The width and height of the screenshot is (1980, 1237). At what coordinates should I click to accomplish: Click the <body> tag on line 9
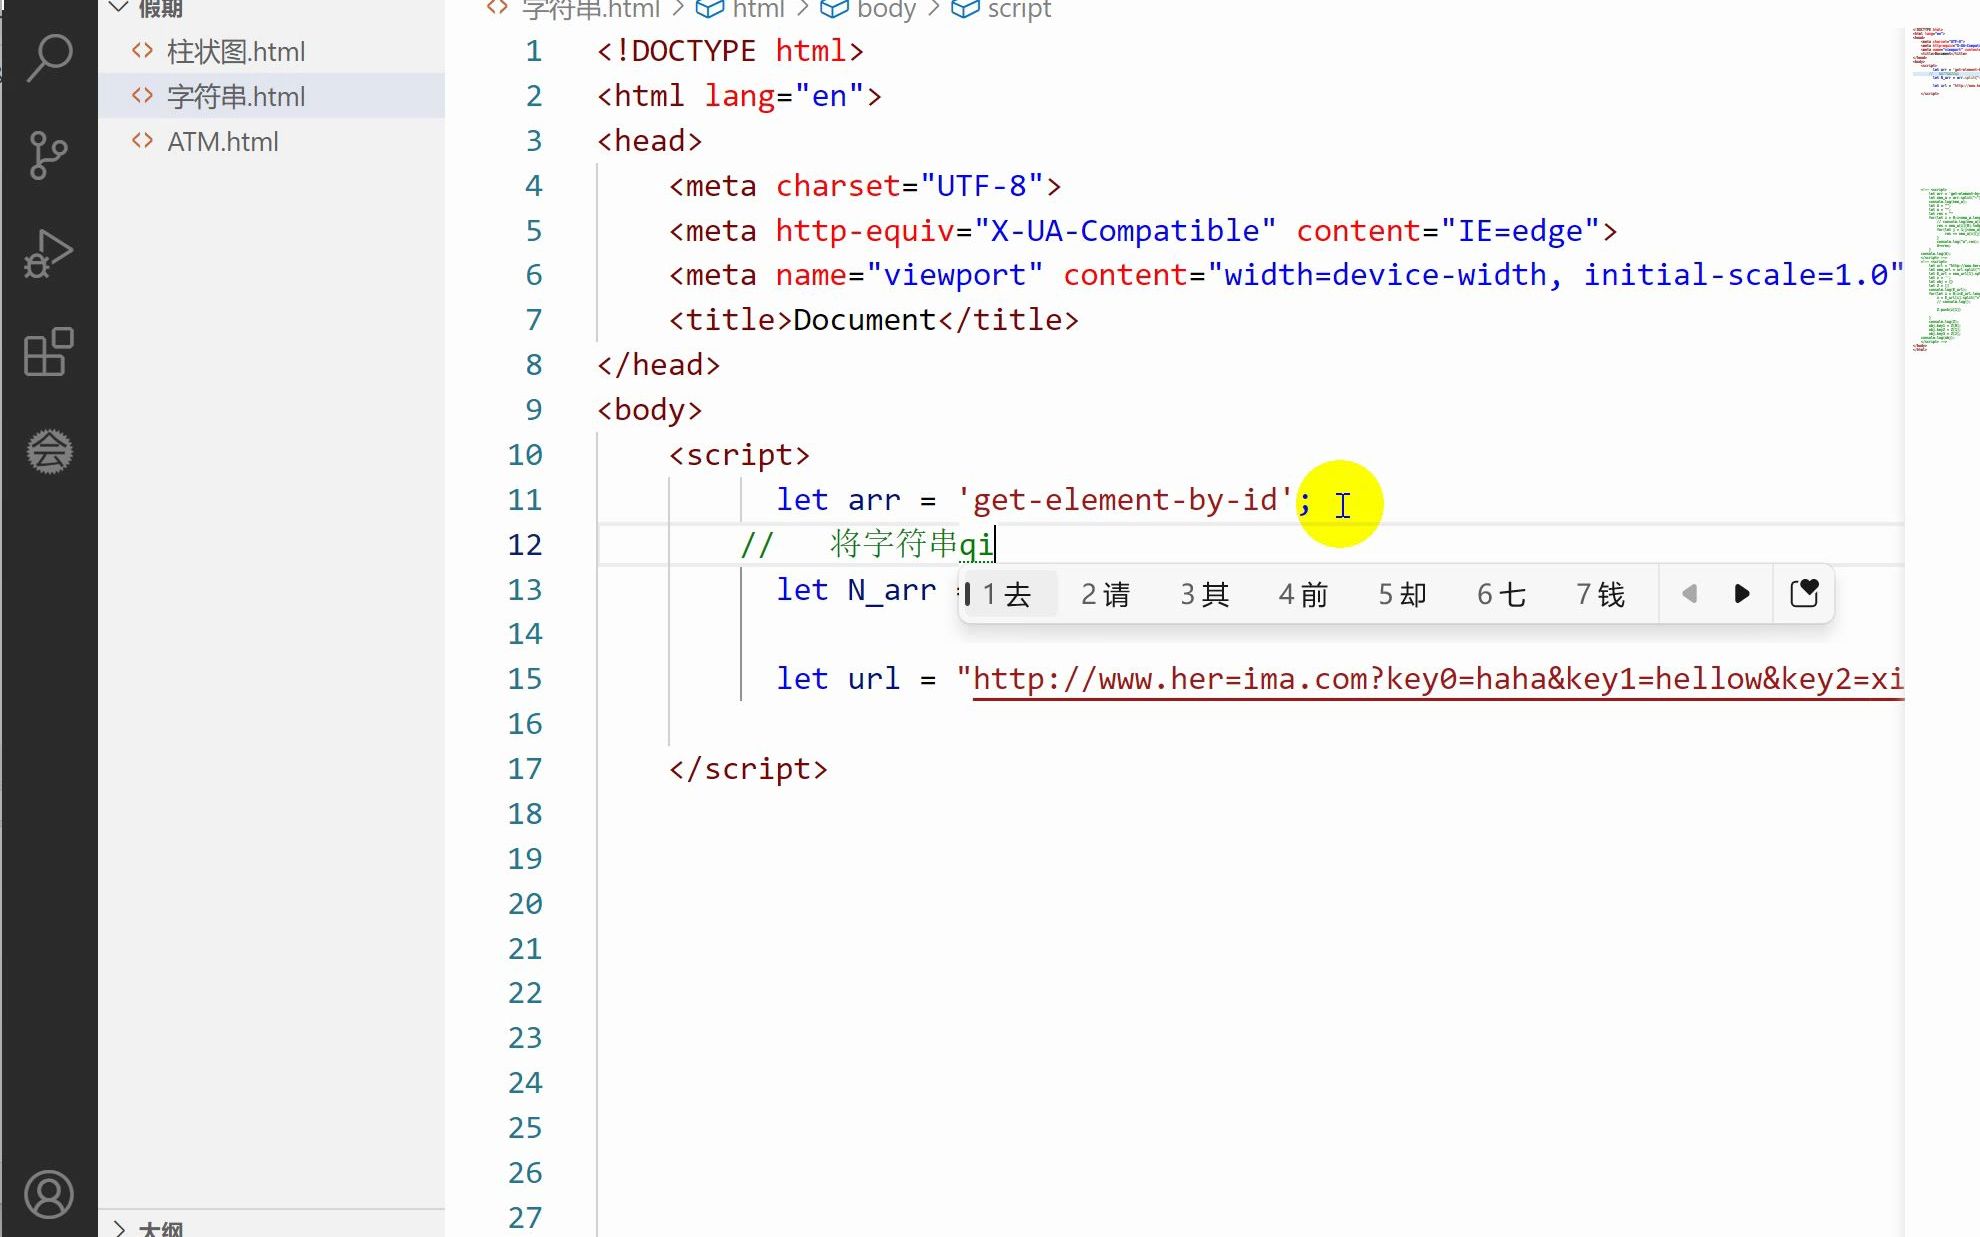[x=650, y=409]
